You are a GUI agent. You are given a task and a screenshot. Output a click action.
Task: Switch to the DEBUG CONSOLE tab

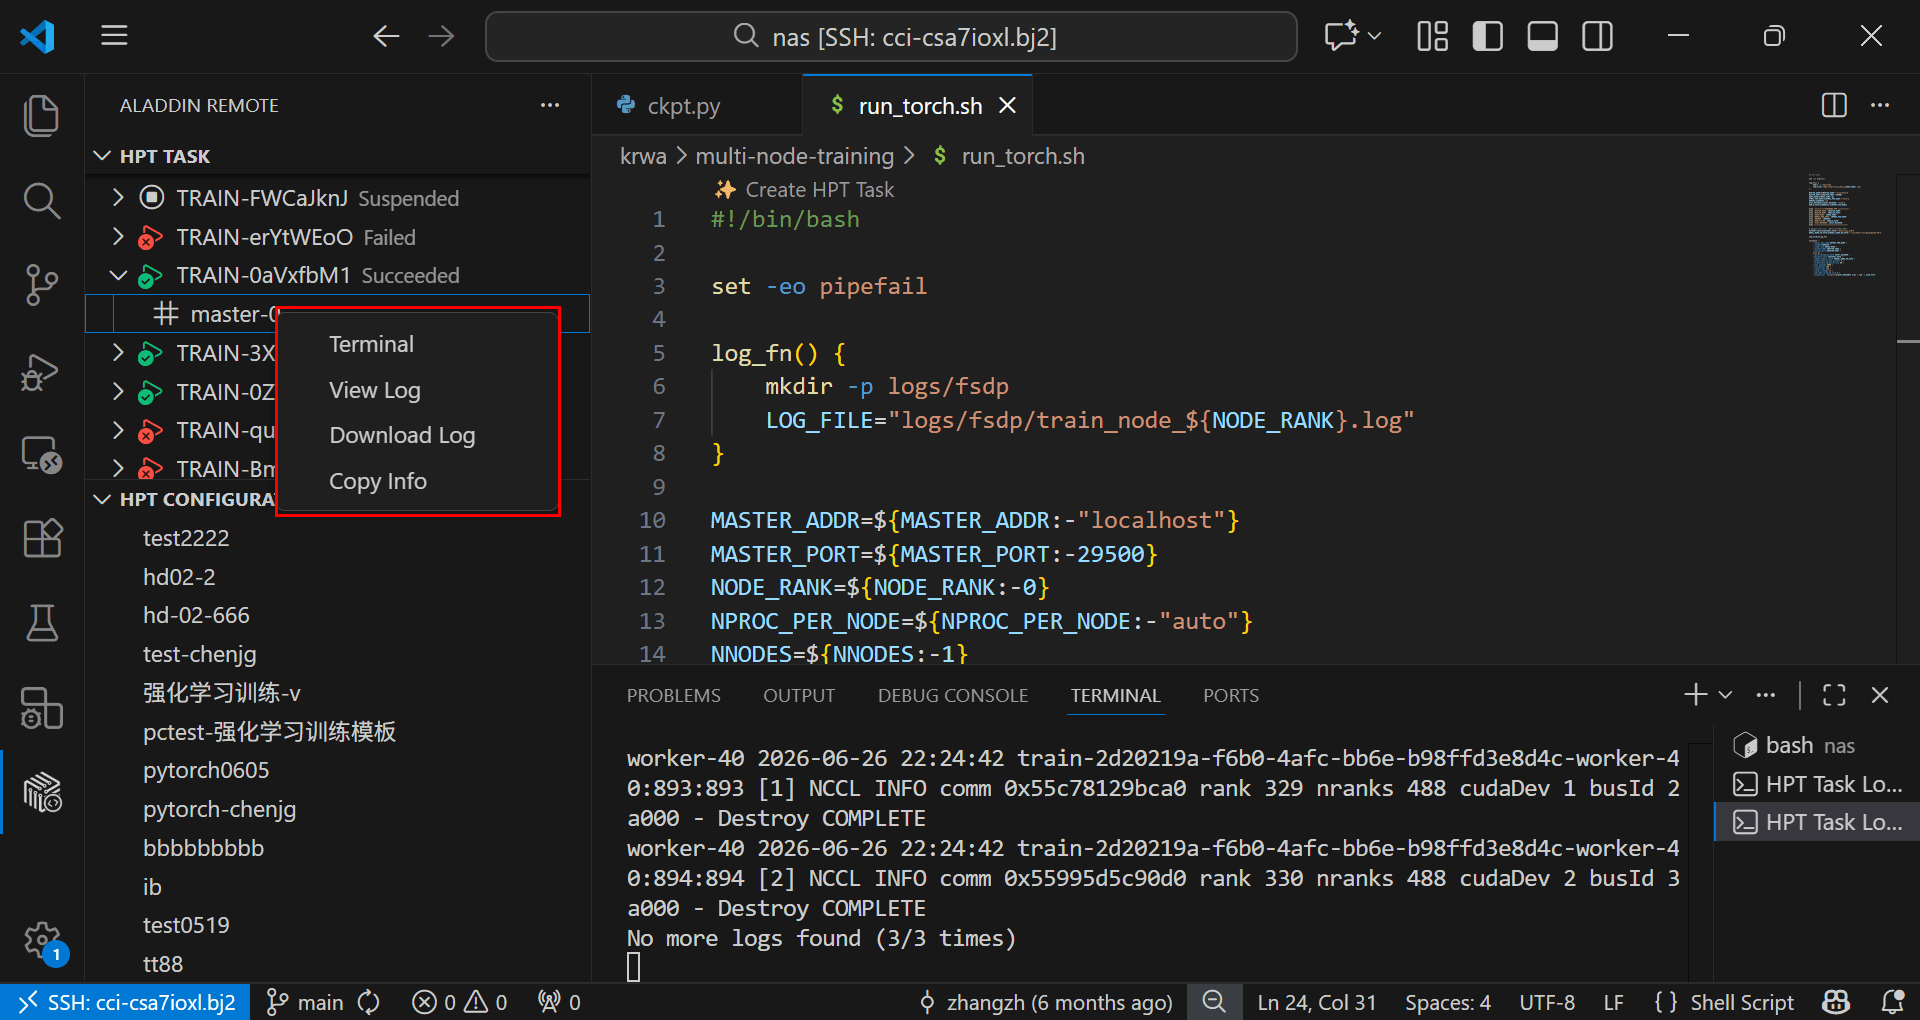(x=953, y=695)
